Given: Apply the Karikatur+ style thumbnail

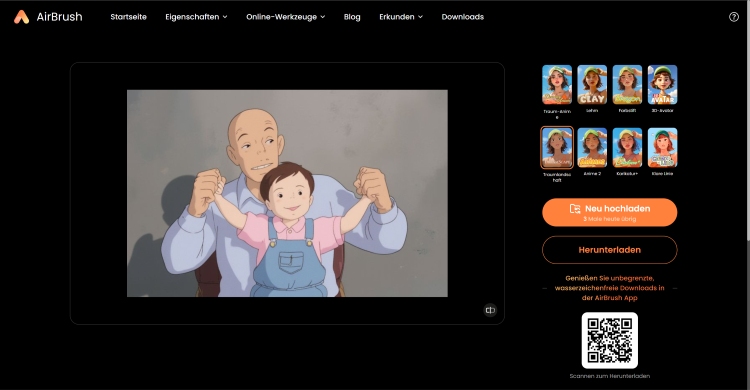Looking at the screenshot, I should coord(627,148).
